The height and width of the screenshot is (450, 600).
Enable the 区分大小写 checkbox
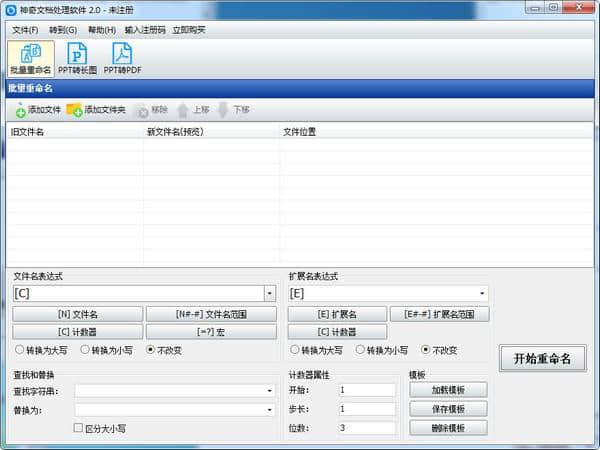point(78,428)
